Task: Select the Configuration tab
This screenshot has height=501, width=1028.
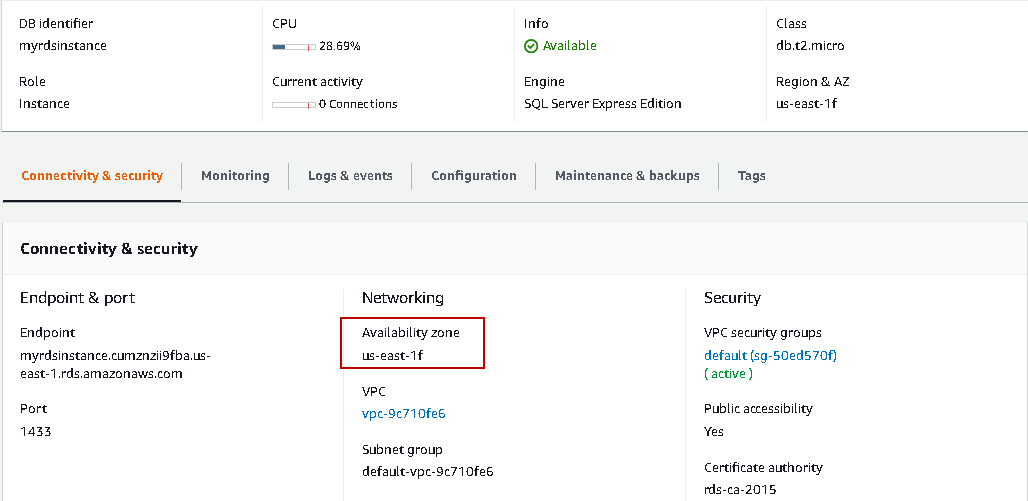Action: (x=474, y=176)
